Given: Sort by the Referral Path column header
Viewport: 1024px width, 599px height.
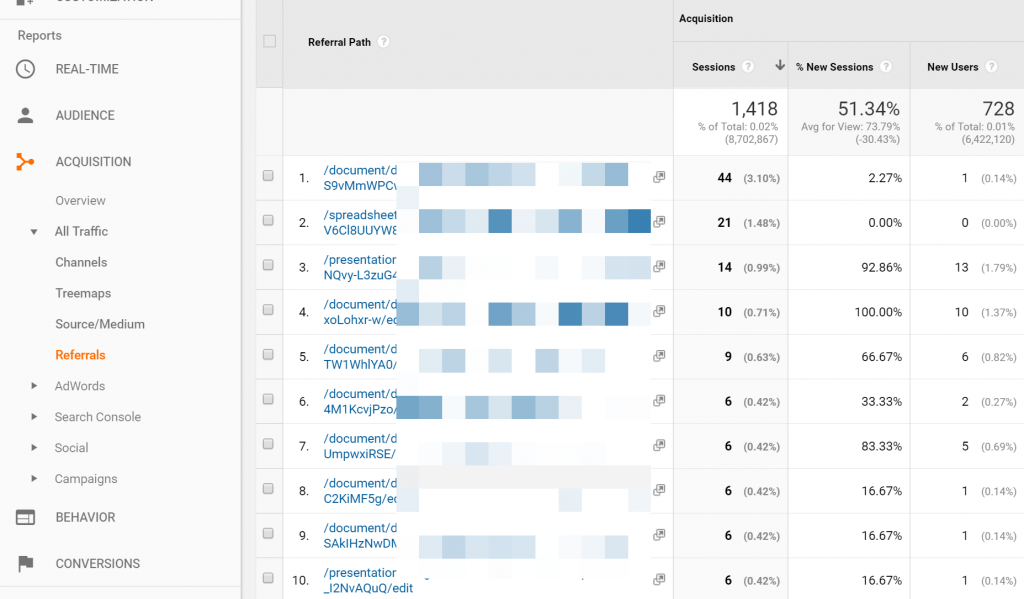Looking at the screenshot, I should [x=339, y=42].
